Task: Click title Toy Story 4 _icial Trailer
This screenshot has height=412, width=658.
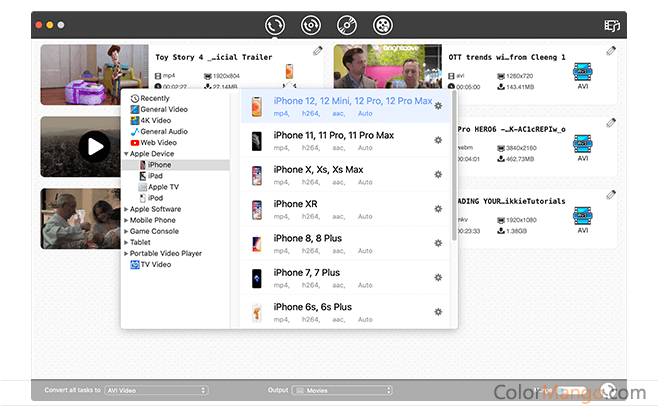Action: click(x=214, y=57)
